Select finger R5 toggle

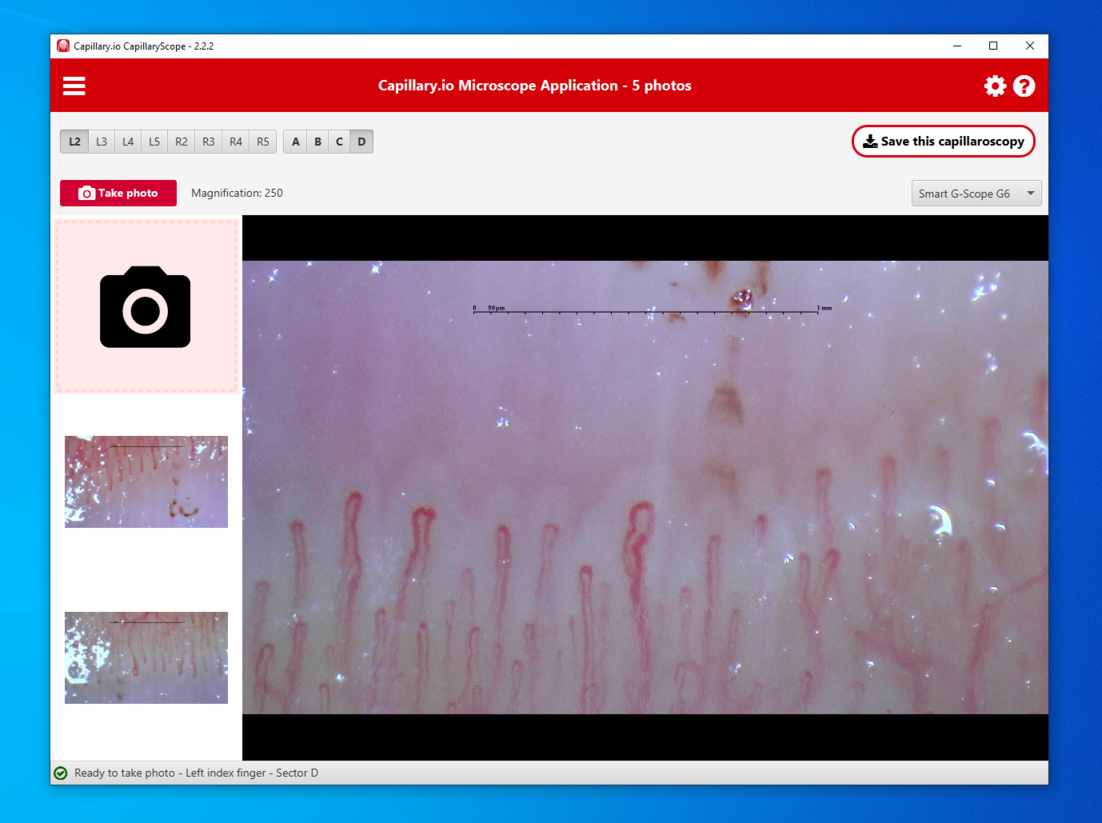[x=262, y=142]
